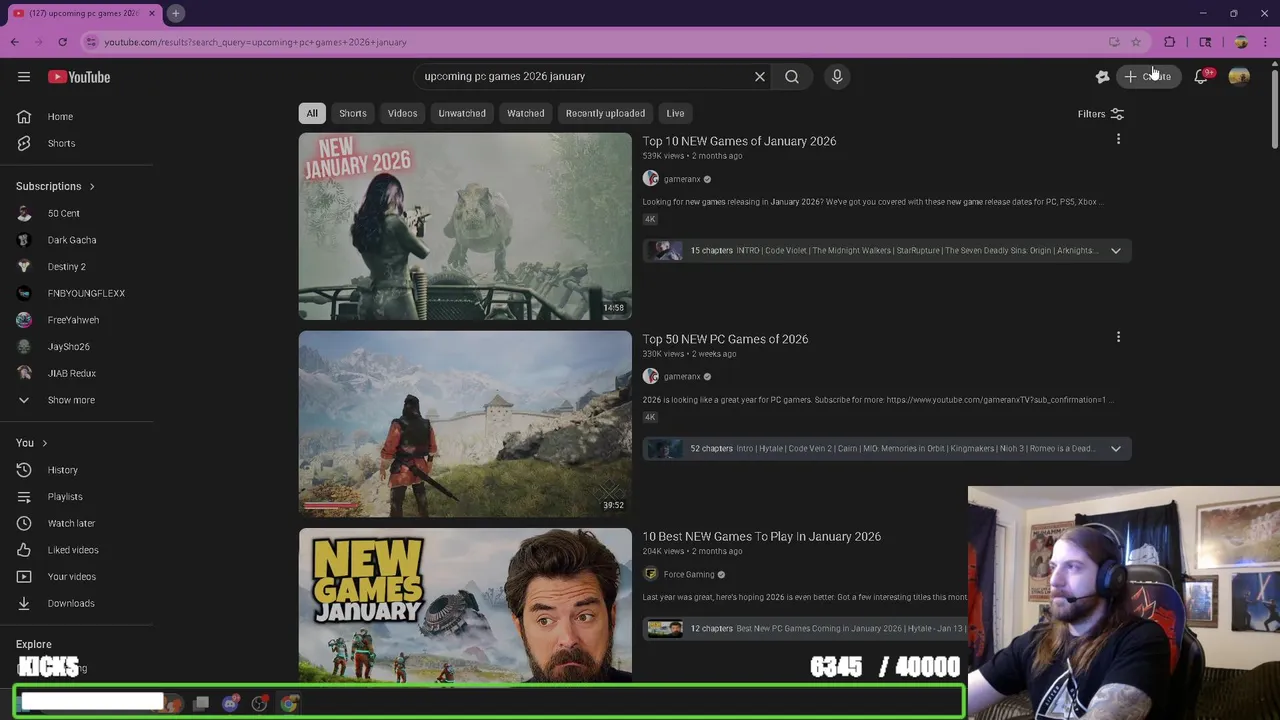Open a new browser tab
Image resolution: width=1280 pixels, height=720 pixels.
click(175, 13)
